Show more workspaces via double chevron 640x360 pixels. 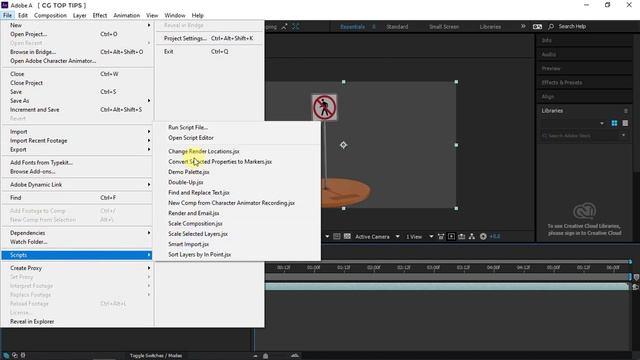(523, 26)
